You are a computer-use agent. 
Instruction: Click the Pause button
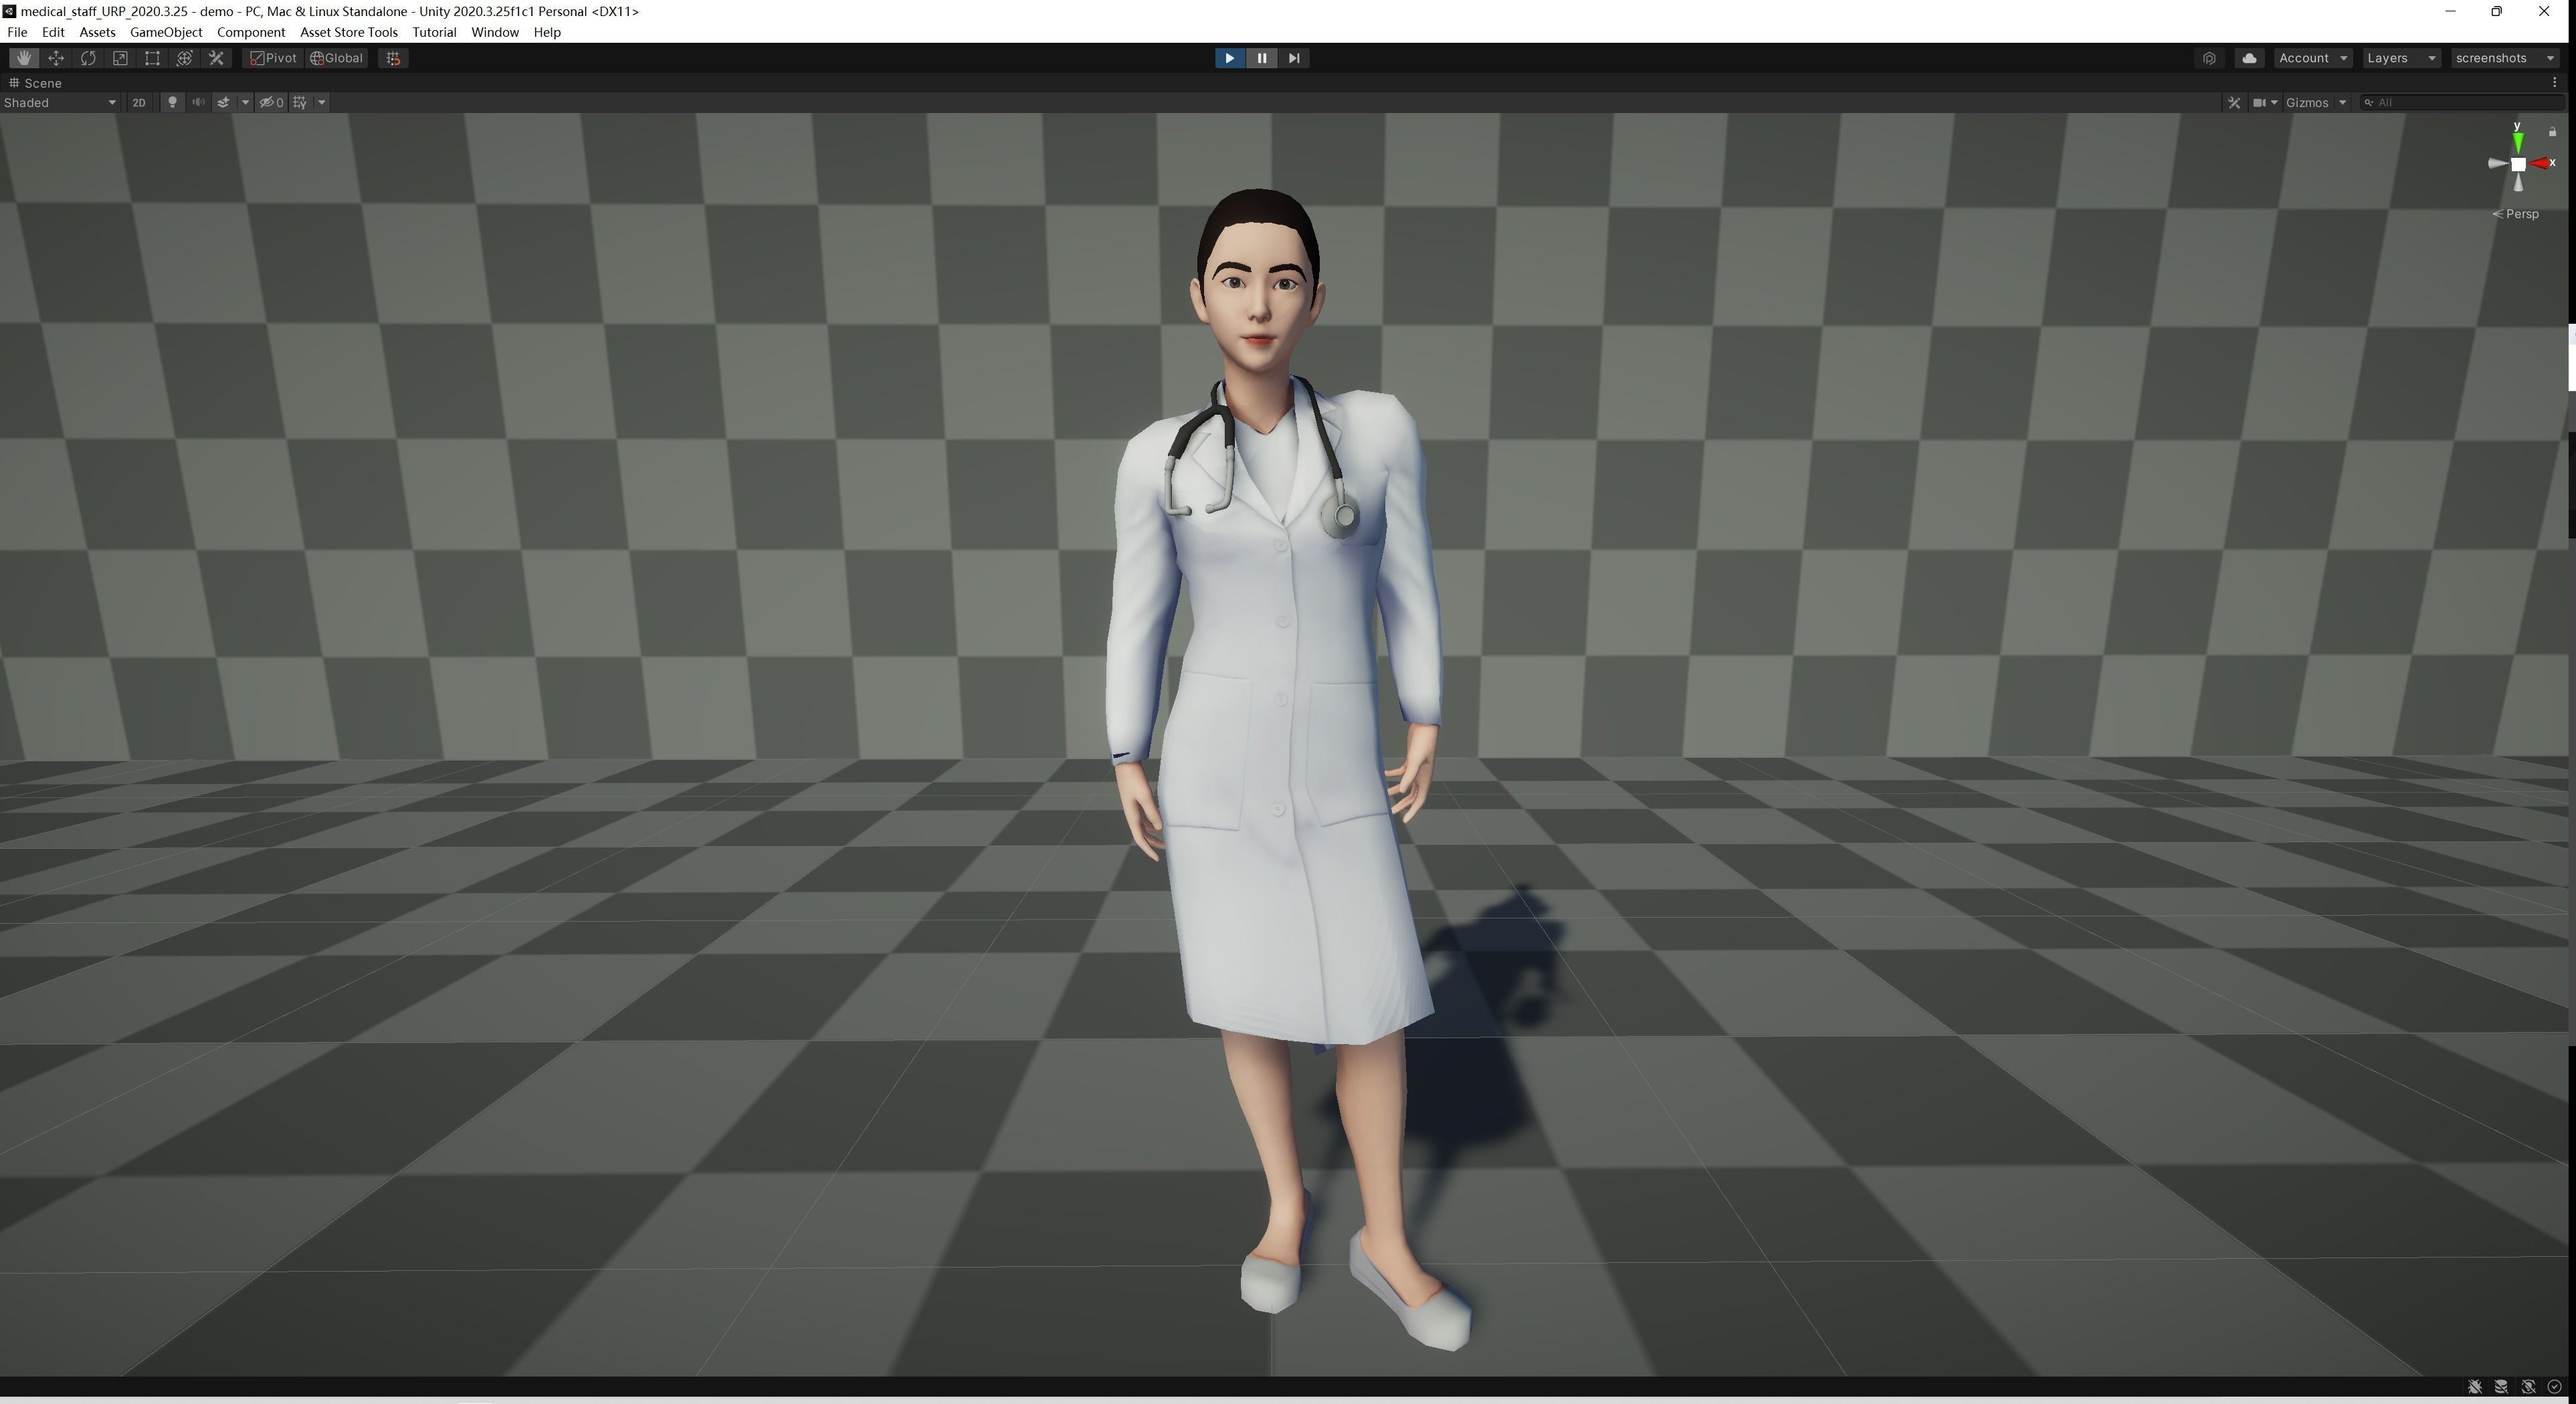pos(1261,58)
